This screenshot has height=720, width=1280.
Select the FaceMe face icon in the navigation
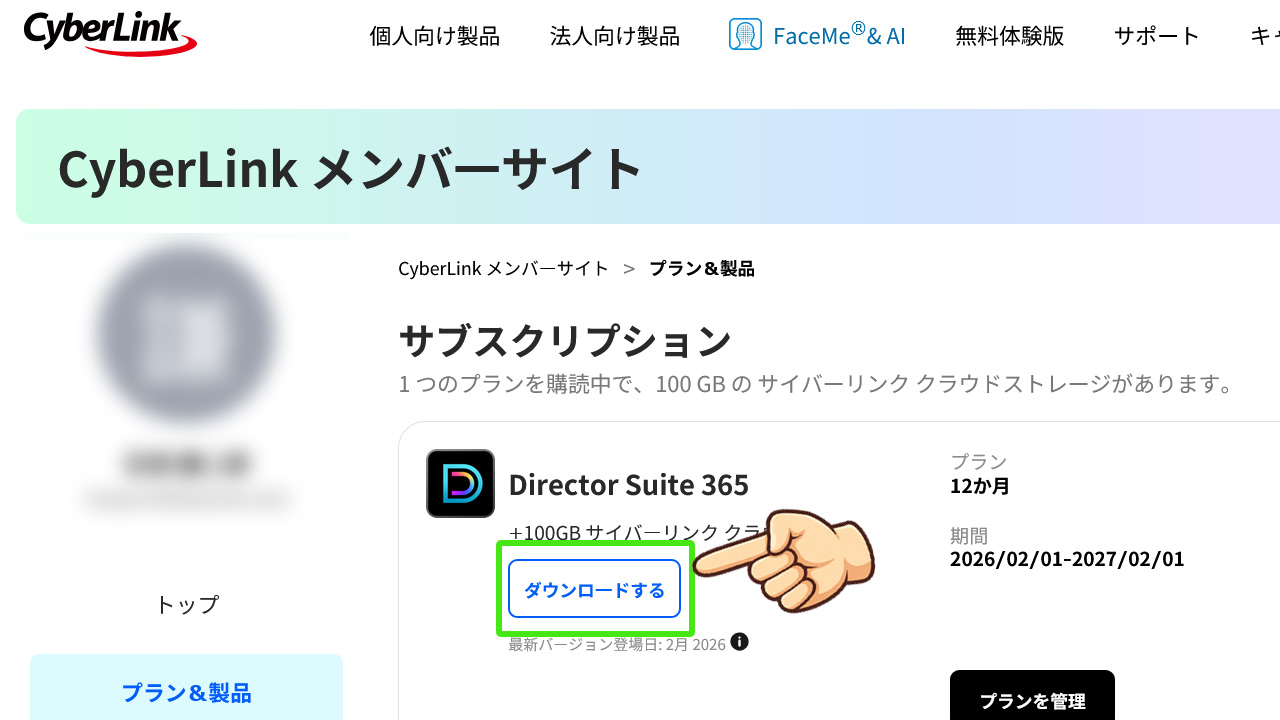tap(744, 34)
